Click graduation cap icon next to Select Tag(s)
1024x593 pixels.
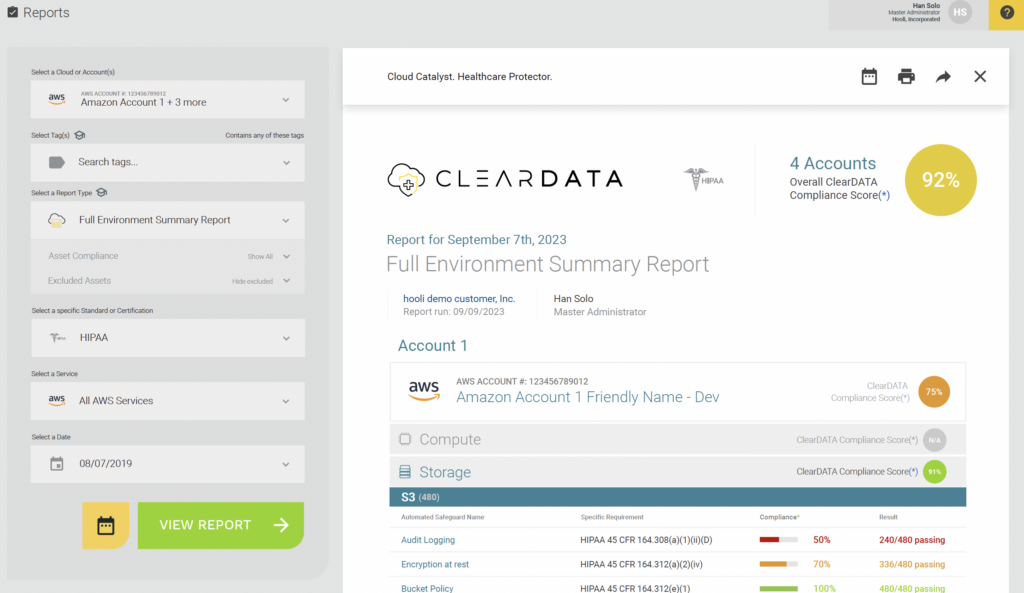80,135
